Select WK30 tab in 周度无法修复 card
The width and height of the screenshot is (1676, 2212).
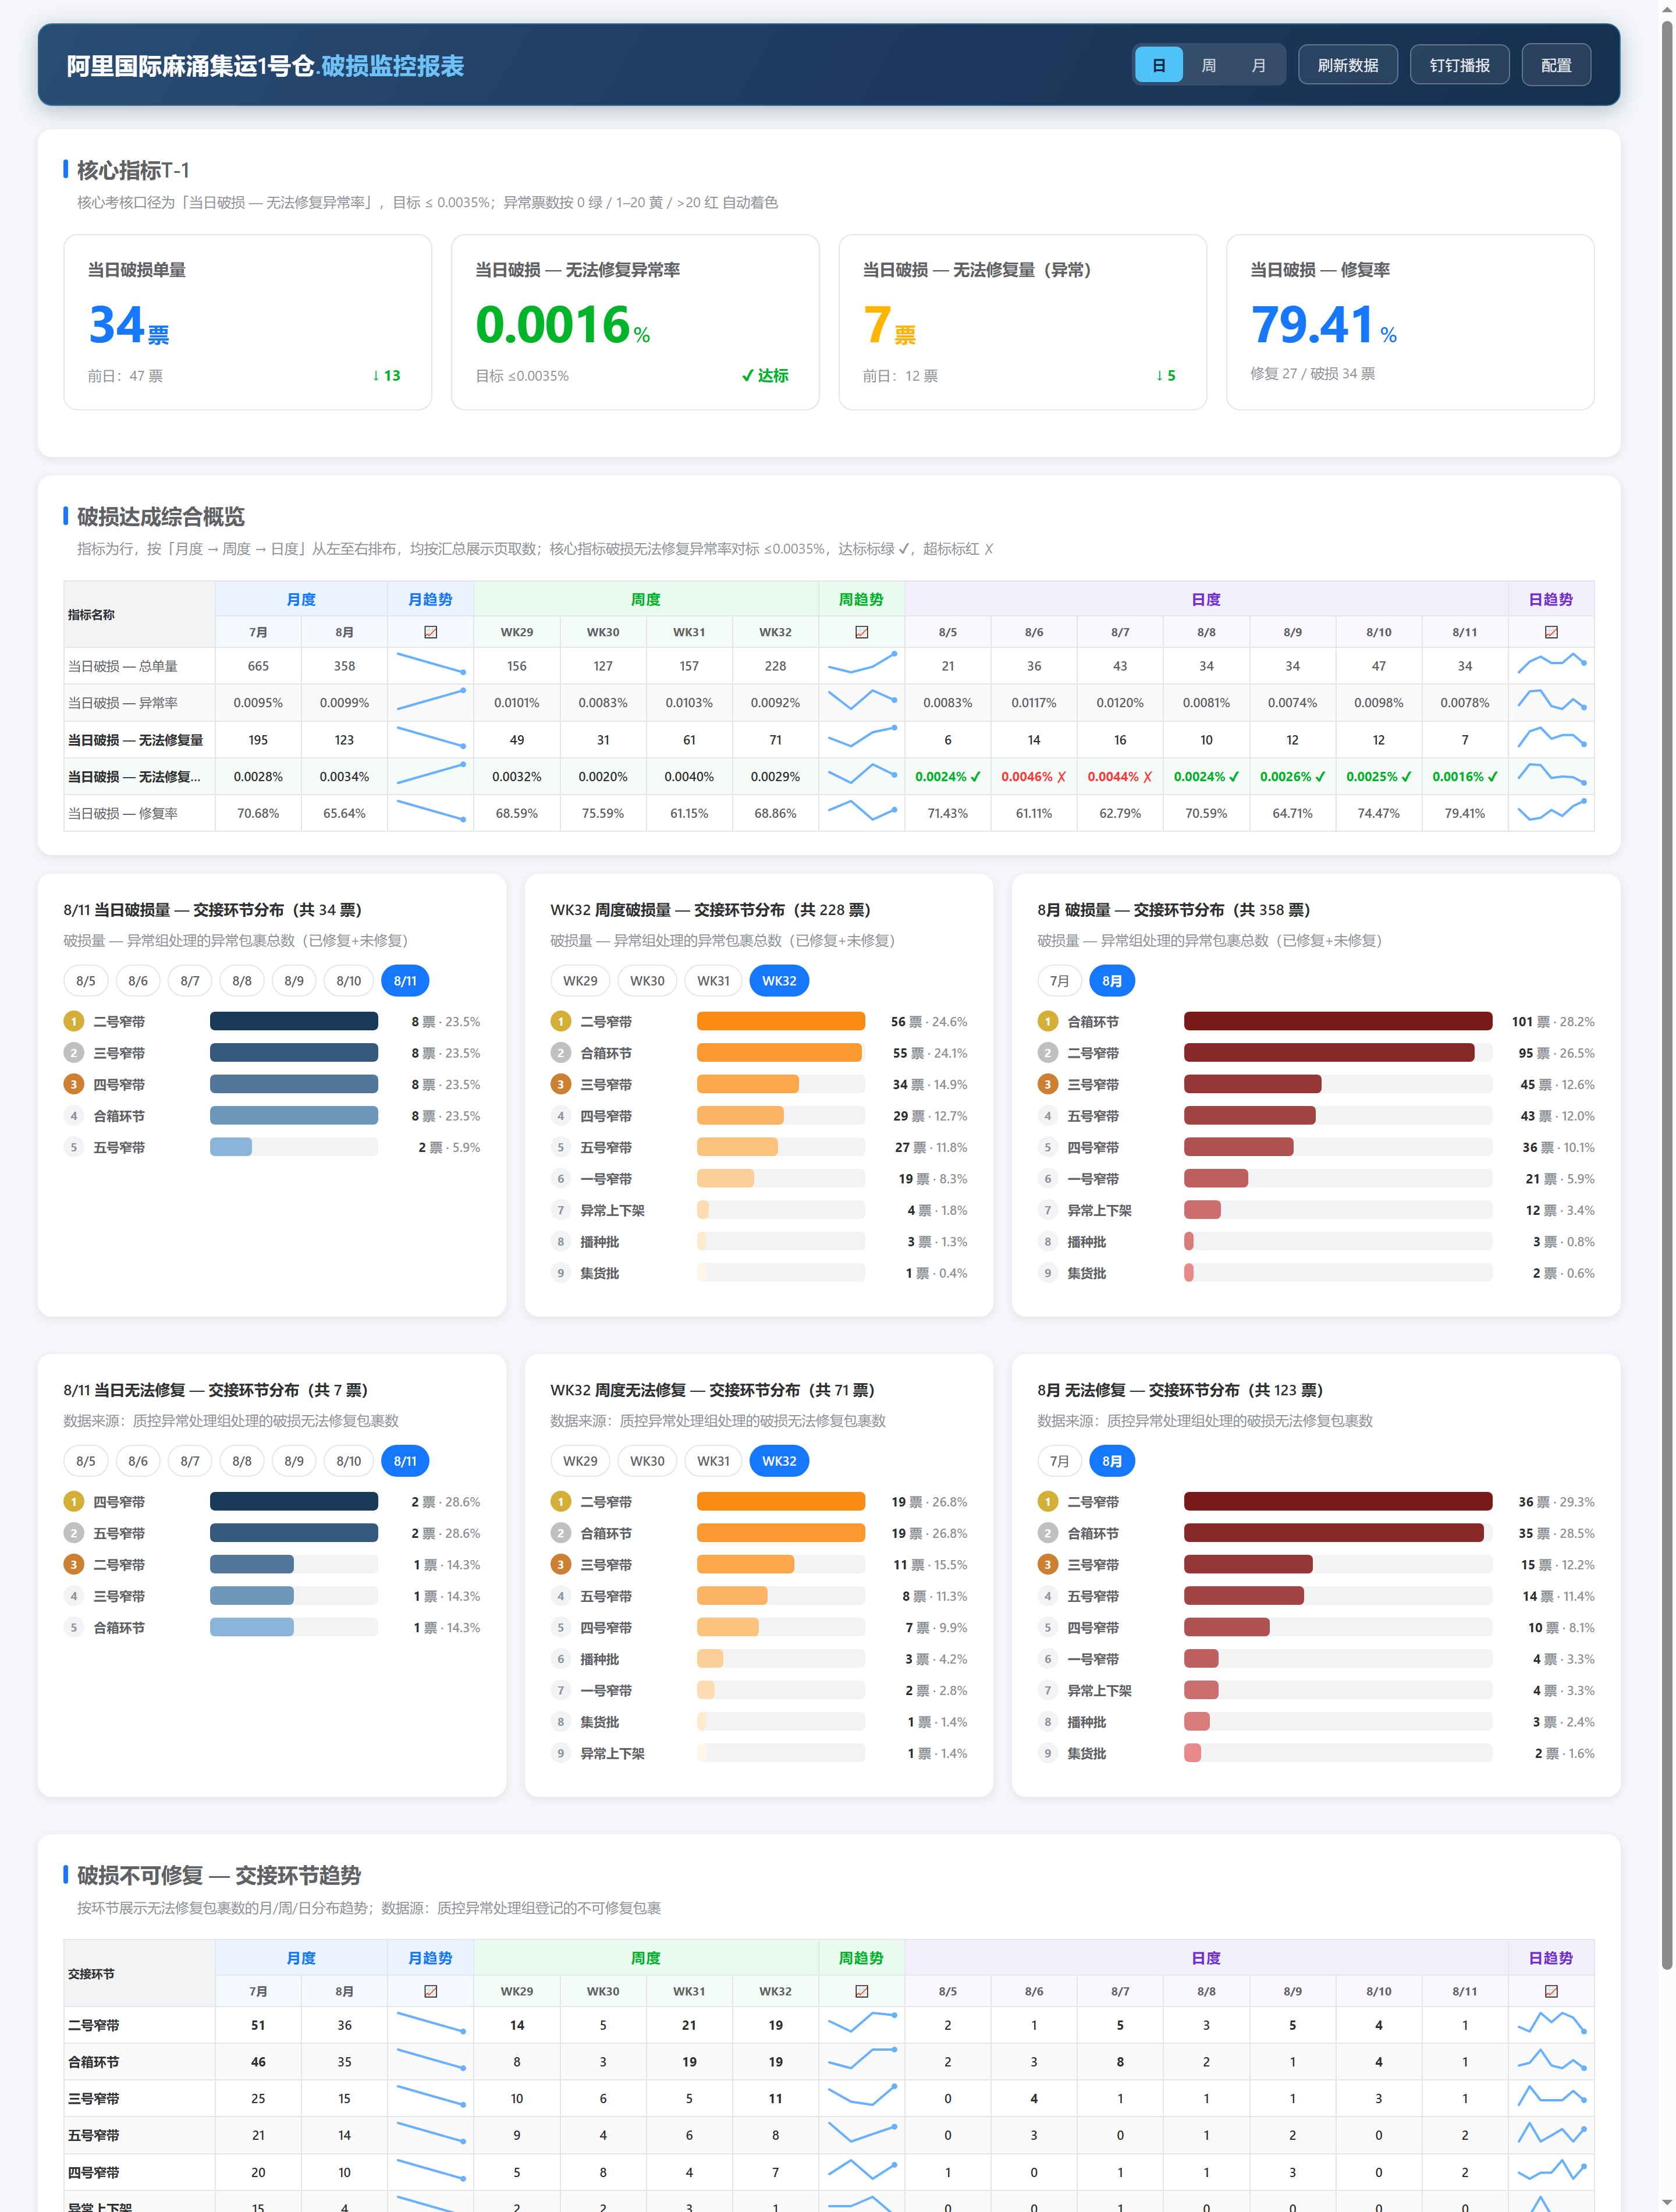647,1460
